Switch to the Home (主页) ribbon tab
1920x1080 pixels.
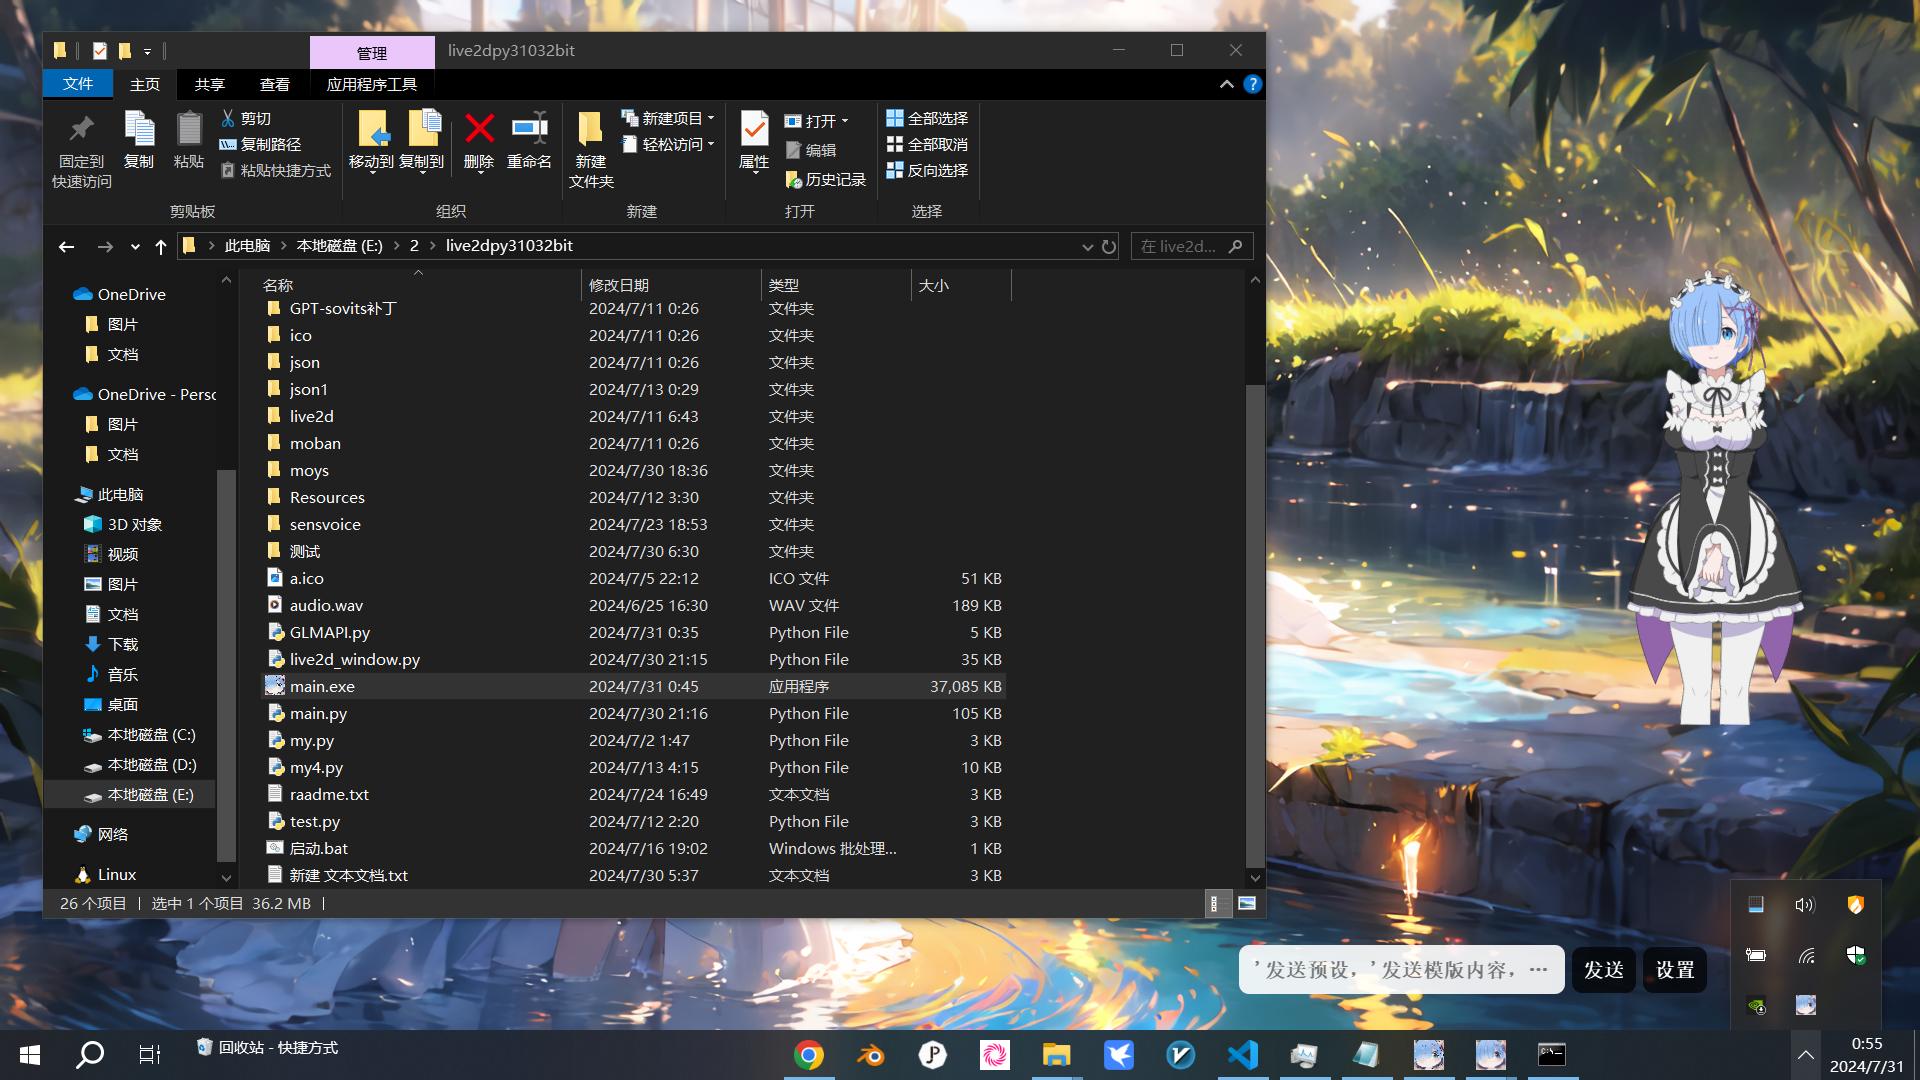tap(145, 84)
